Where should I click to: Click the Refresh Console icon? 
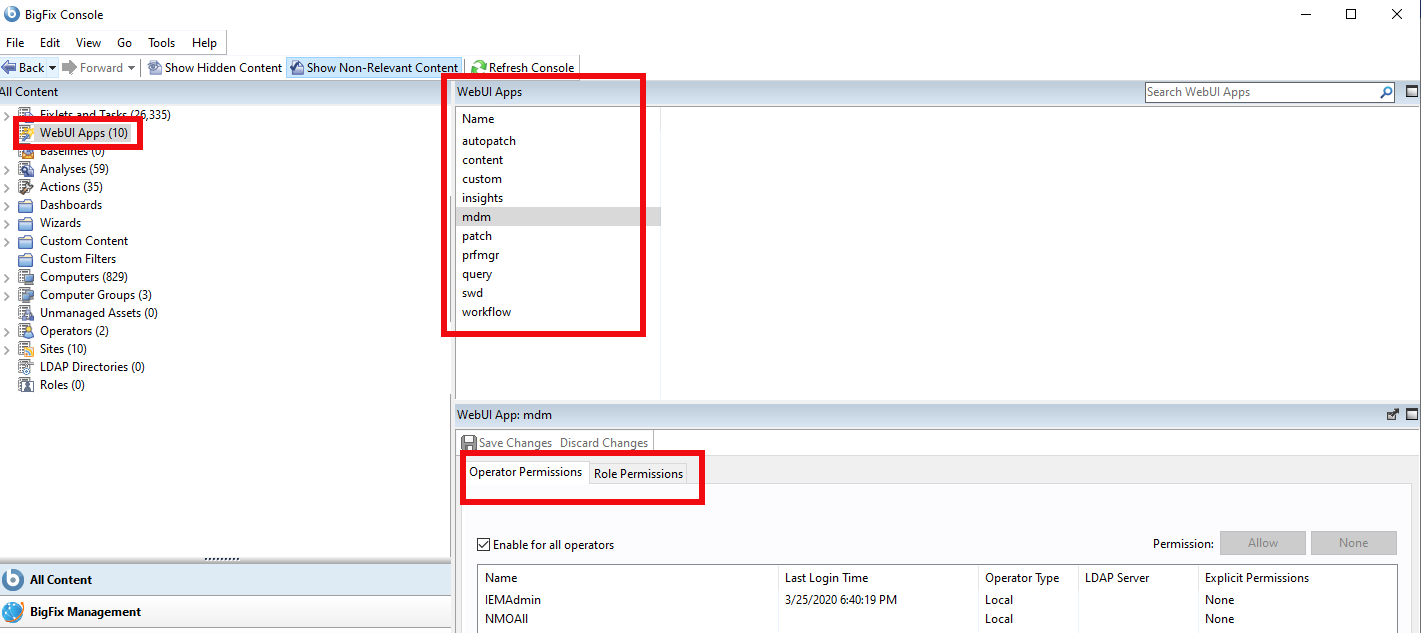point(480,67)
